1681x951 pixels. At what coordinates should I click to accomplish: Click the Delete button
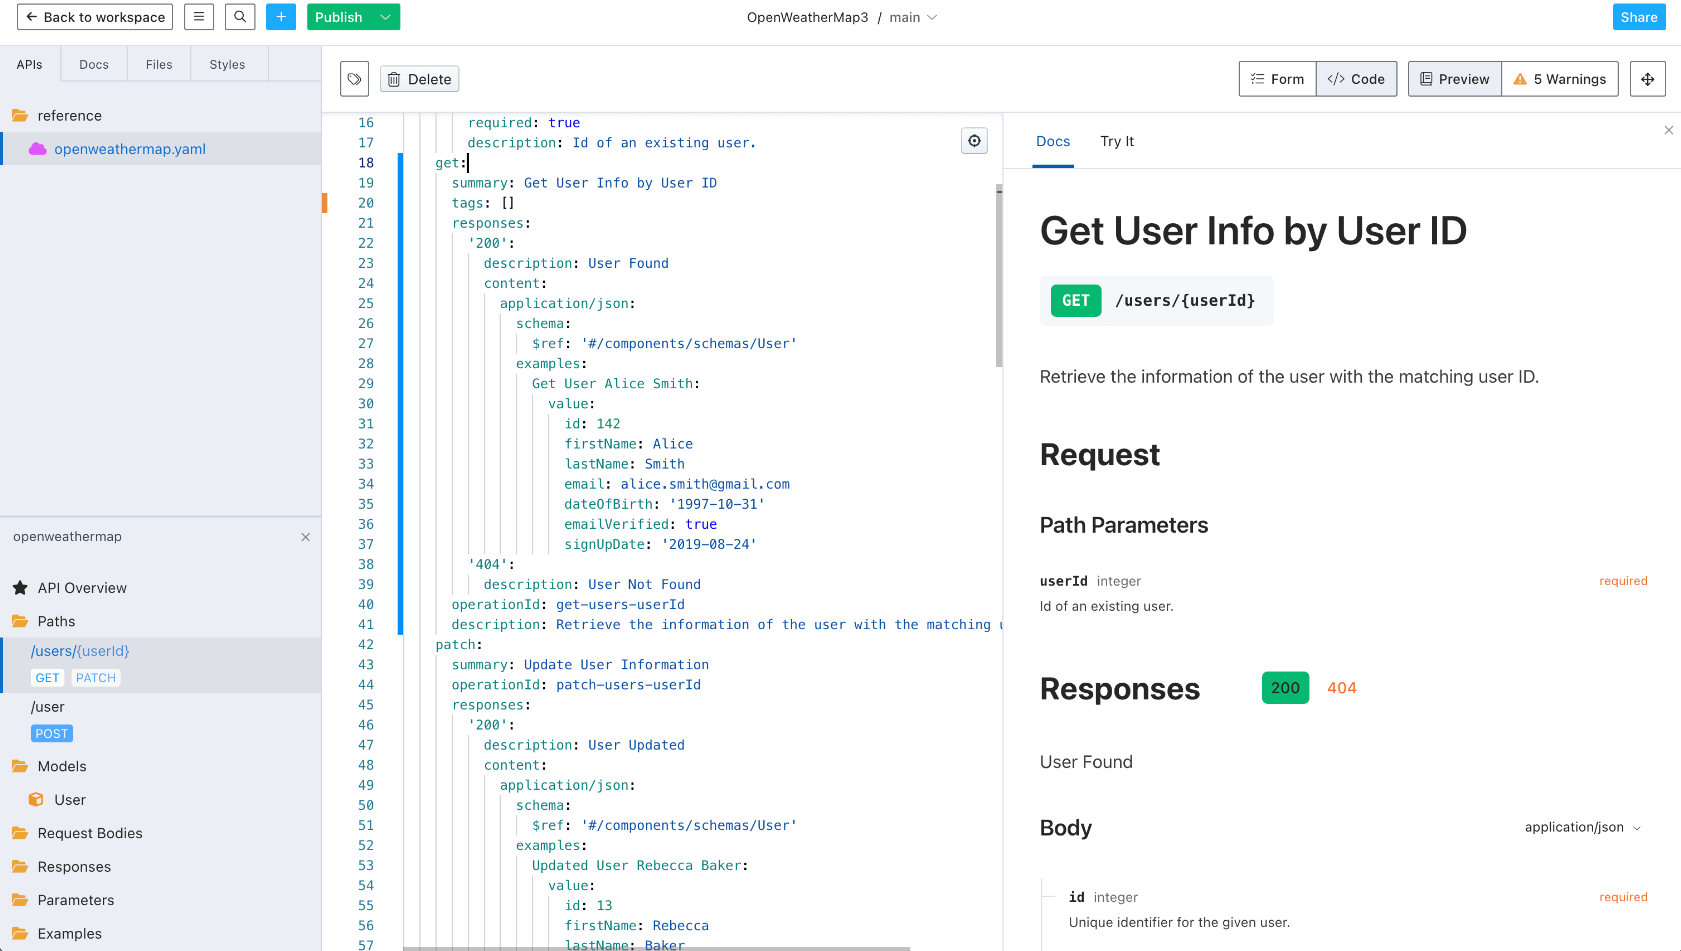coord(420,79)
